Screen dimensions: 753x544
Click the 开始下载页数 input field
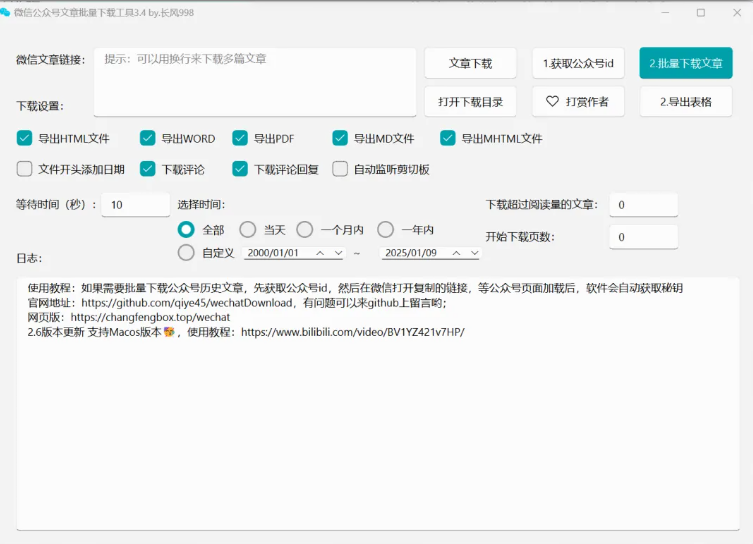[644, 237]
